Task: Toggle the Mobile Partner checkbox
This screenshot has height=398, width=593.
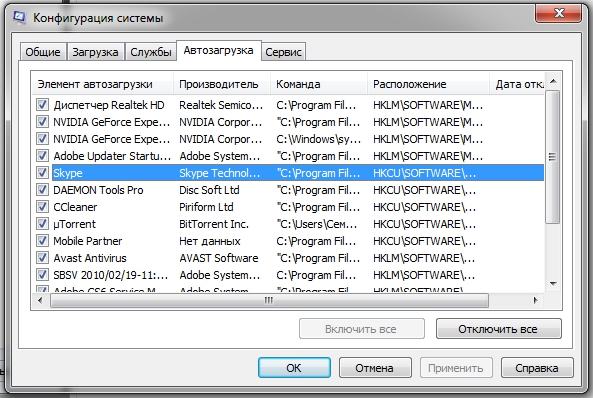Action: (42, 241)
